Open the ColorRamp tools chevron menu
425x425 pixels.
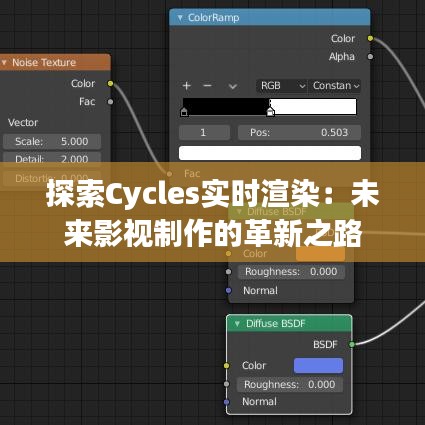pyautogui.click(x=233, y=87)
